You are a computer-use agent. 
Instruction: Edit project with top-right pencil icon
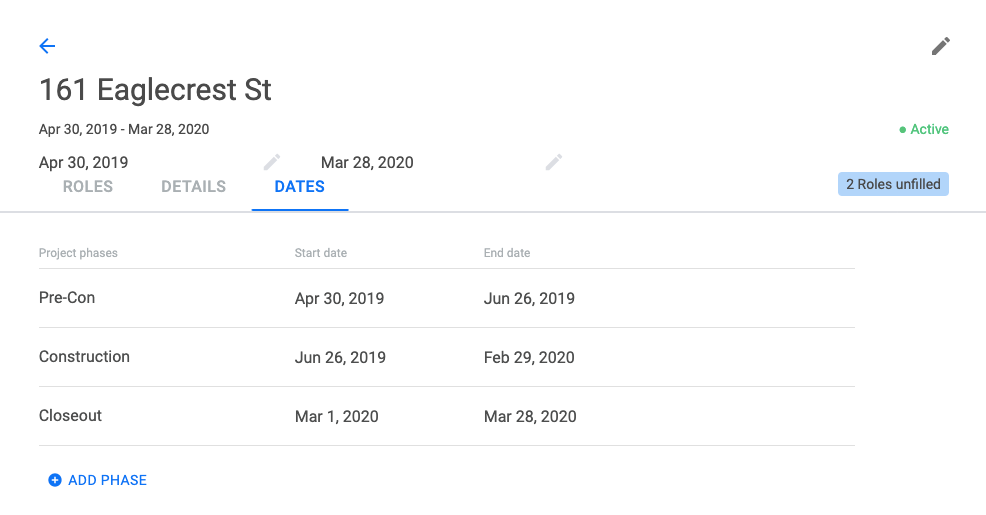click(941, 46)
